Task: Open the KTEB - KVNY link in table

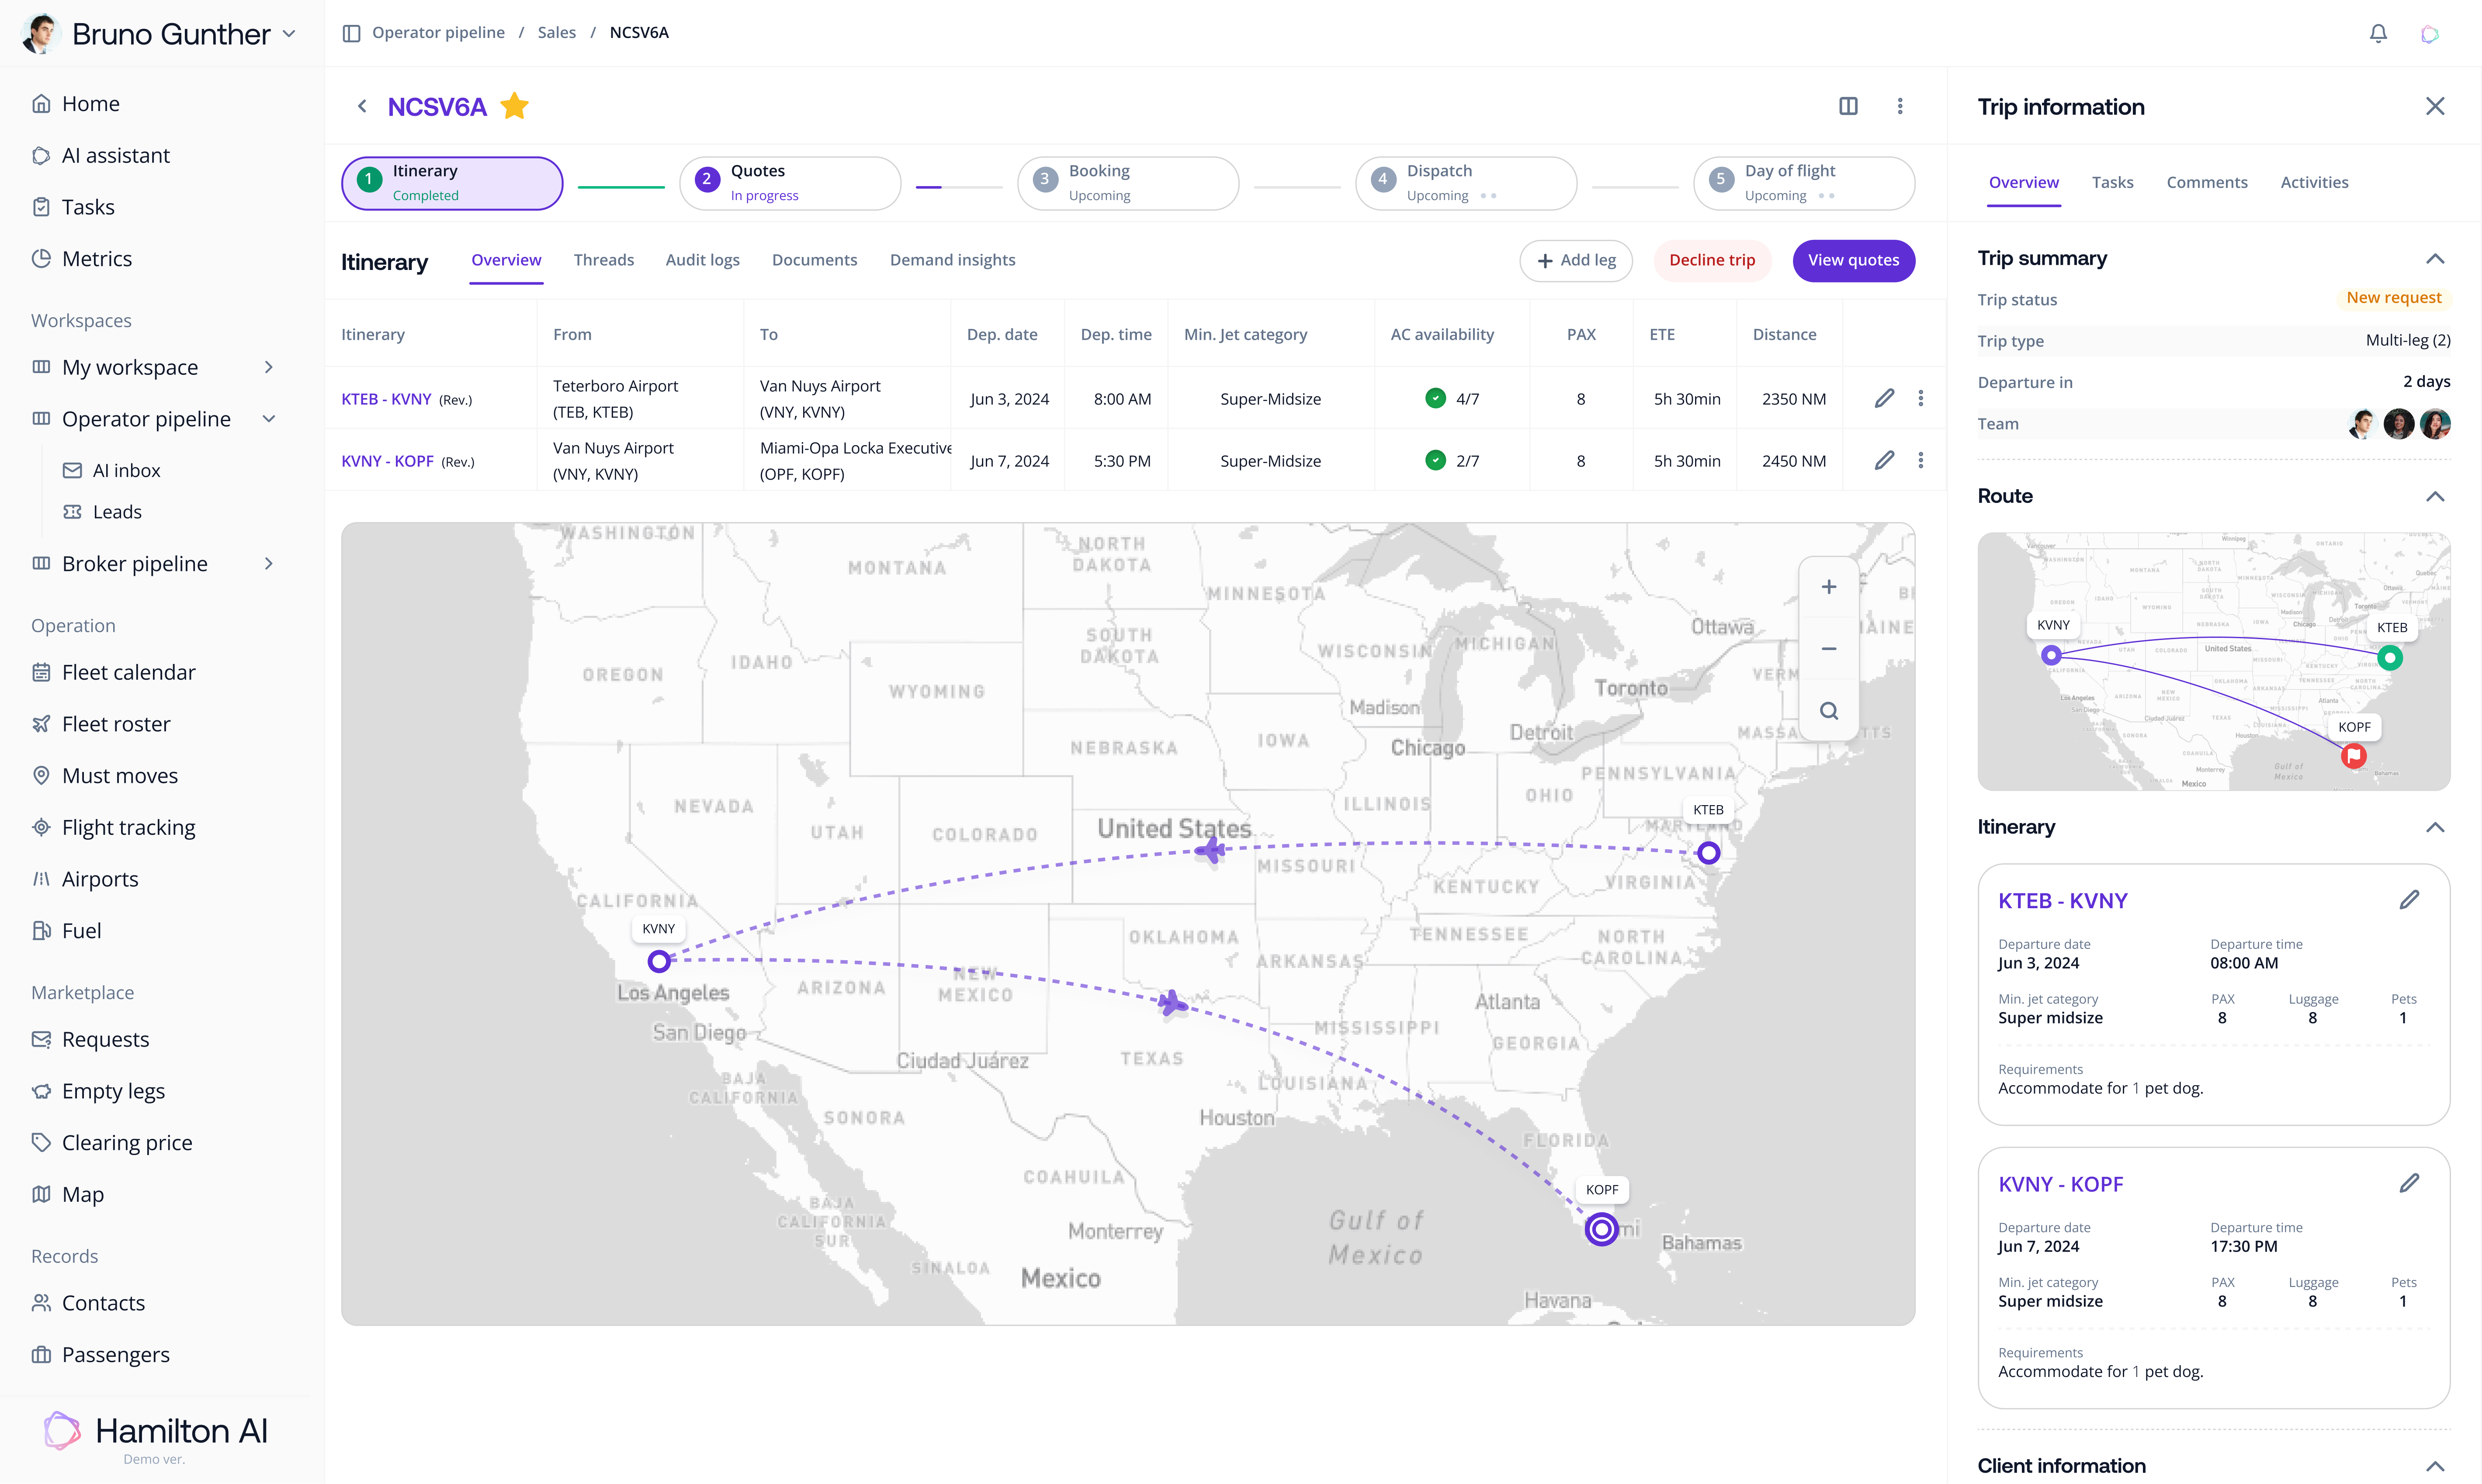Action: [x=386, y=399]
